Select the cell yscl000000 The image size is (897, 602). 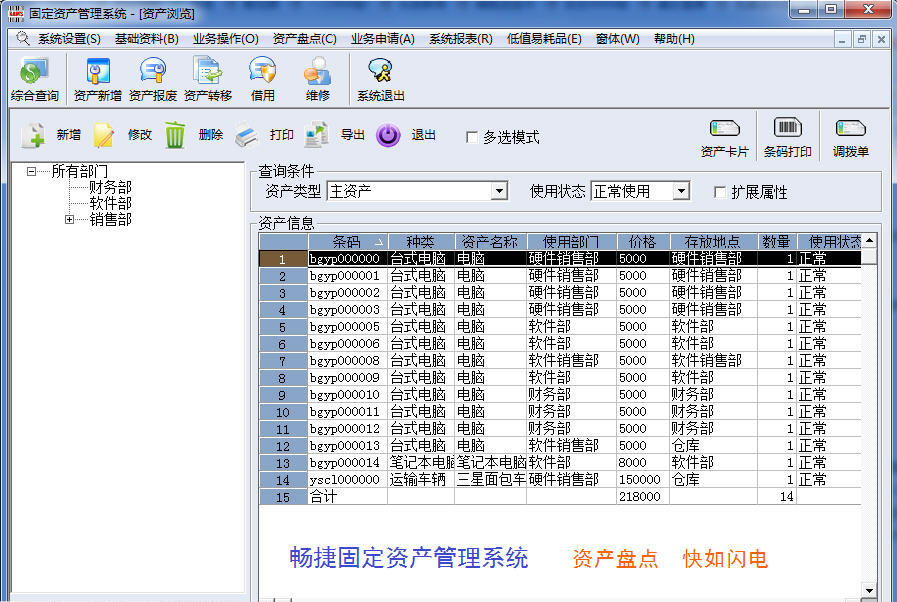[x=348, y=480]
